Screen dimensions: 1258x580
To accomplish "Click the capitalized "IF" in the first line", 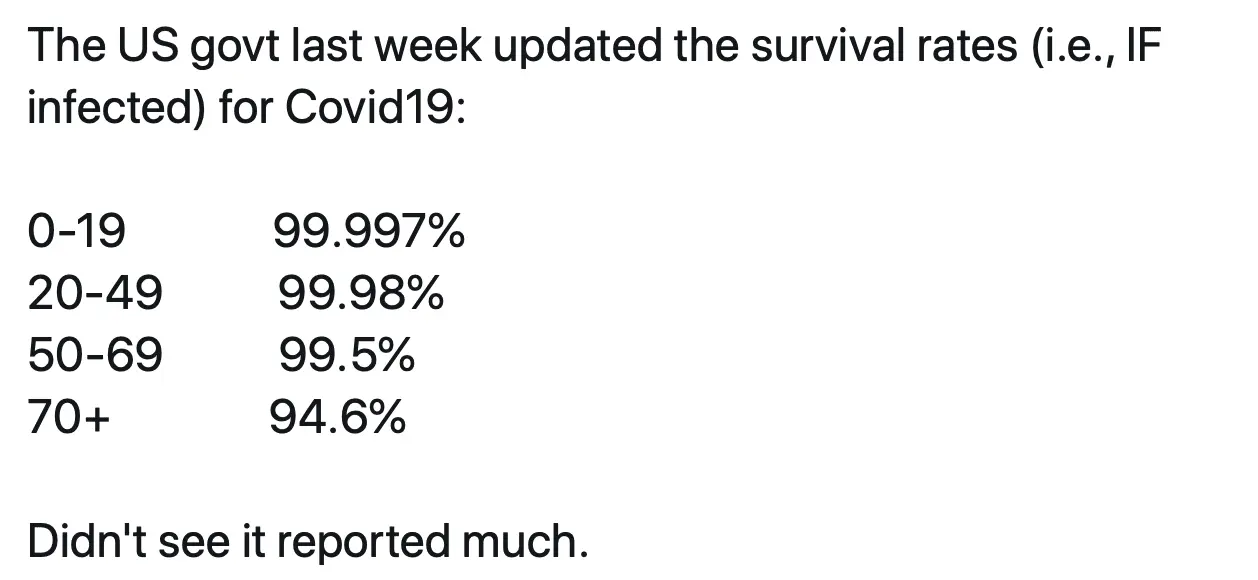I will [x=1142, y=47].
